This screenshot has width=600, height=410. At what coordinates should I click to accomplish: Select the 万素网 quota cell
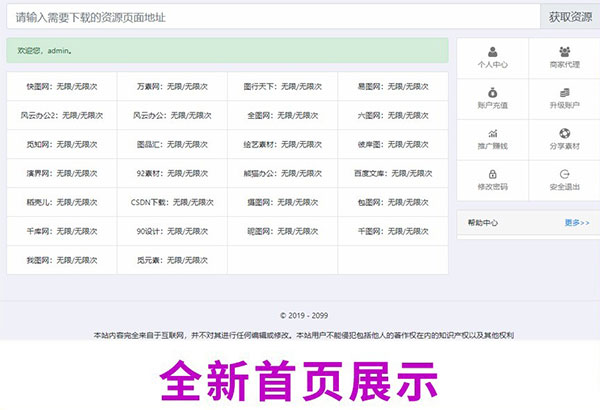[x=172, y=87]
